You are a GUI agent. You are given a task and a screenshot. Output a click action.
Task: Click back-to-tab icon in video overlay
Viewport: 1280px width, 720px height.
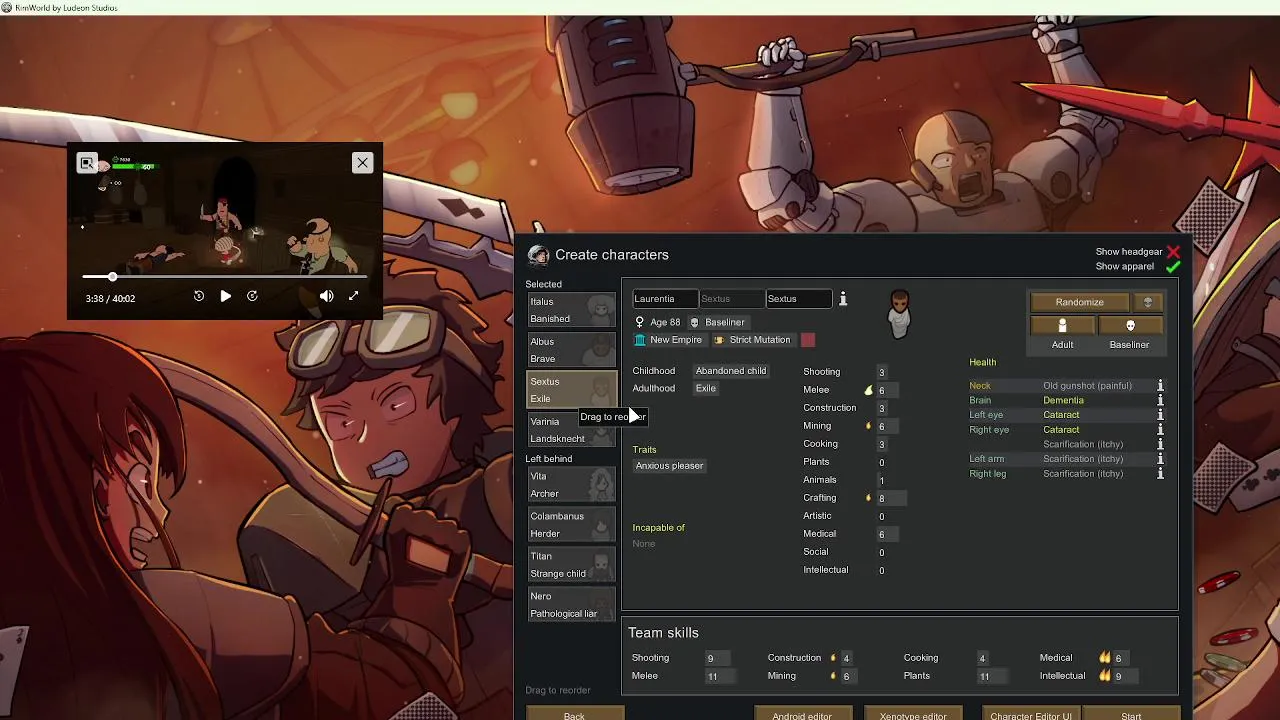pos(87,163)
